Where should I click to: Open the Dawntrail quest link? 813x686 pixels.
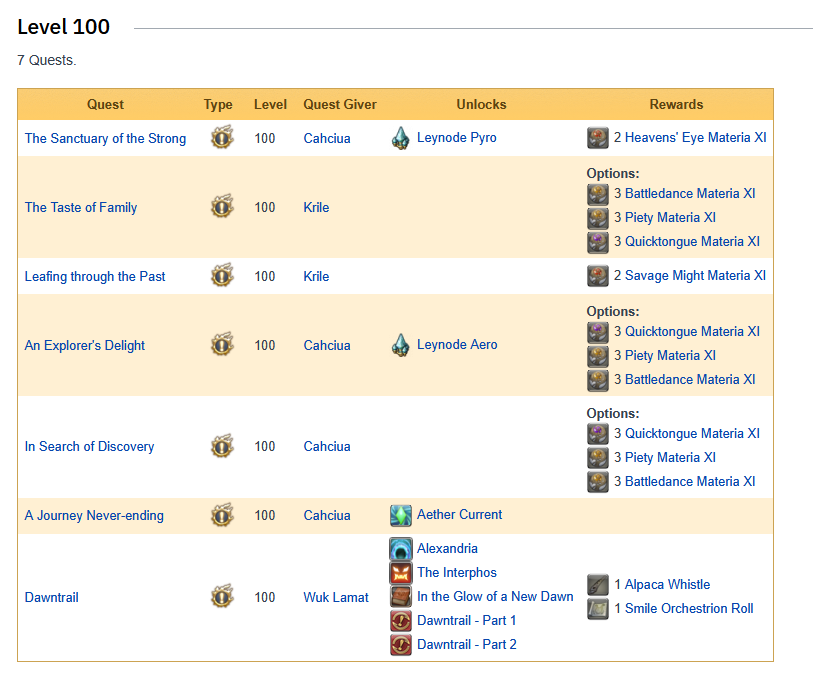pyautogui.click(x=51, y=597)
